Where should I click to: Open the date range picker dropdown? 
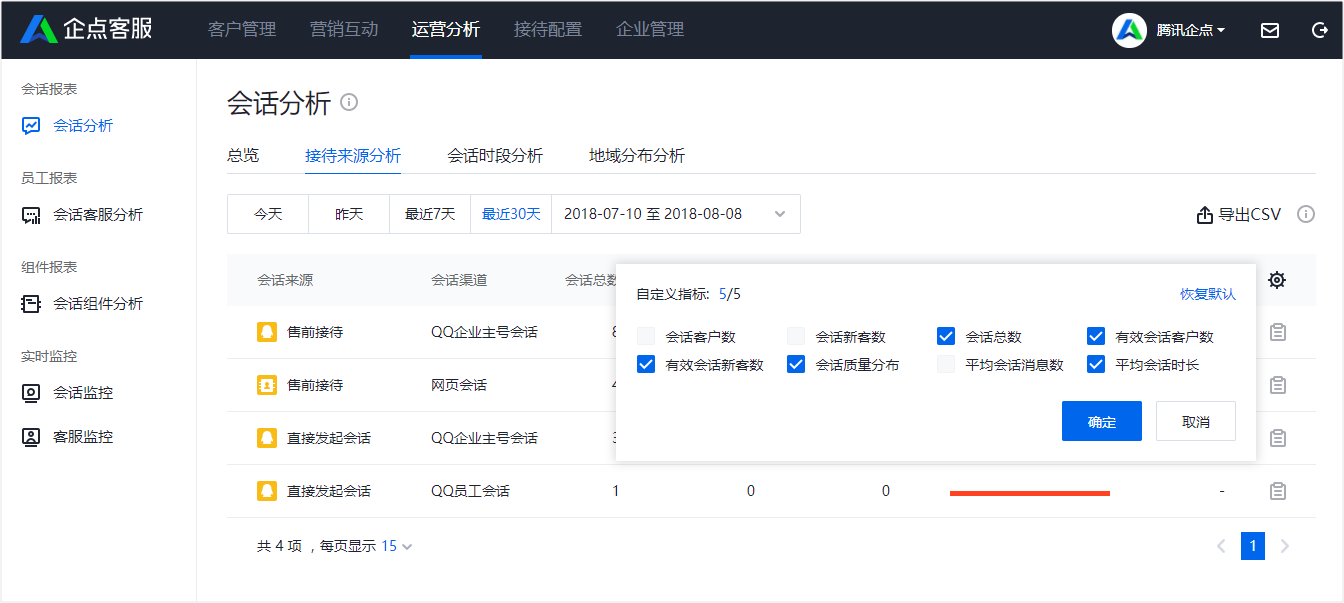tap(675, 214)
